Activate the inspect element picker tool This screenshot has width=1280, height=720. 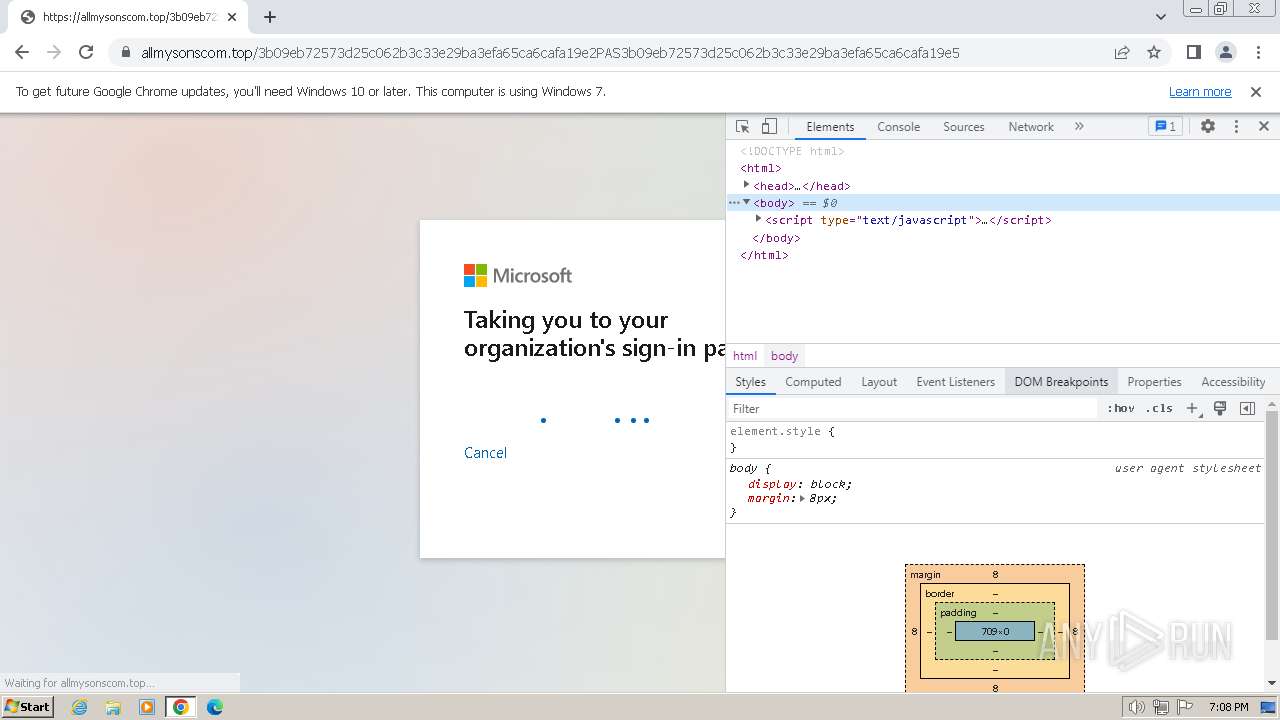742,127
